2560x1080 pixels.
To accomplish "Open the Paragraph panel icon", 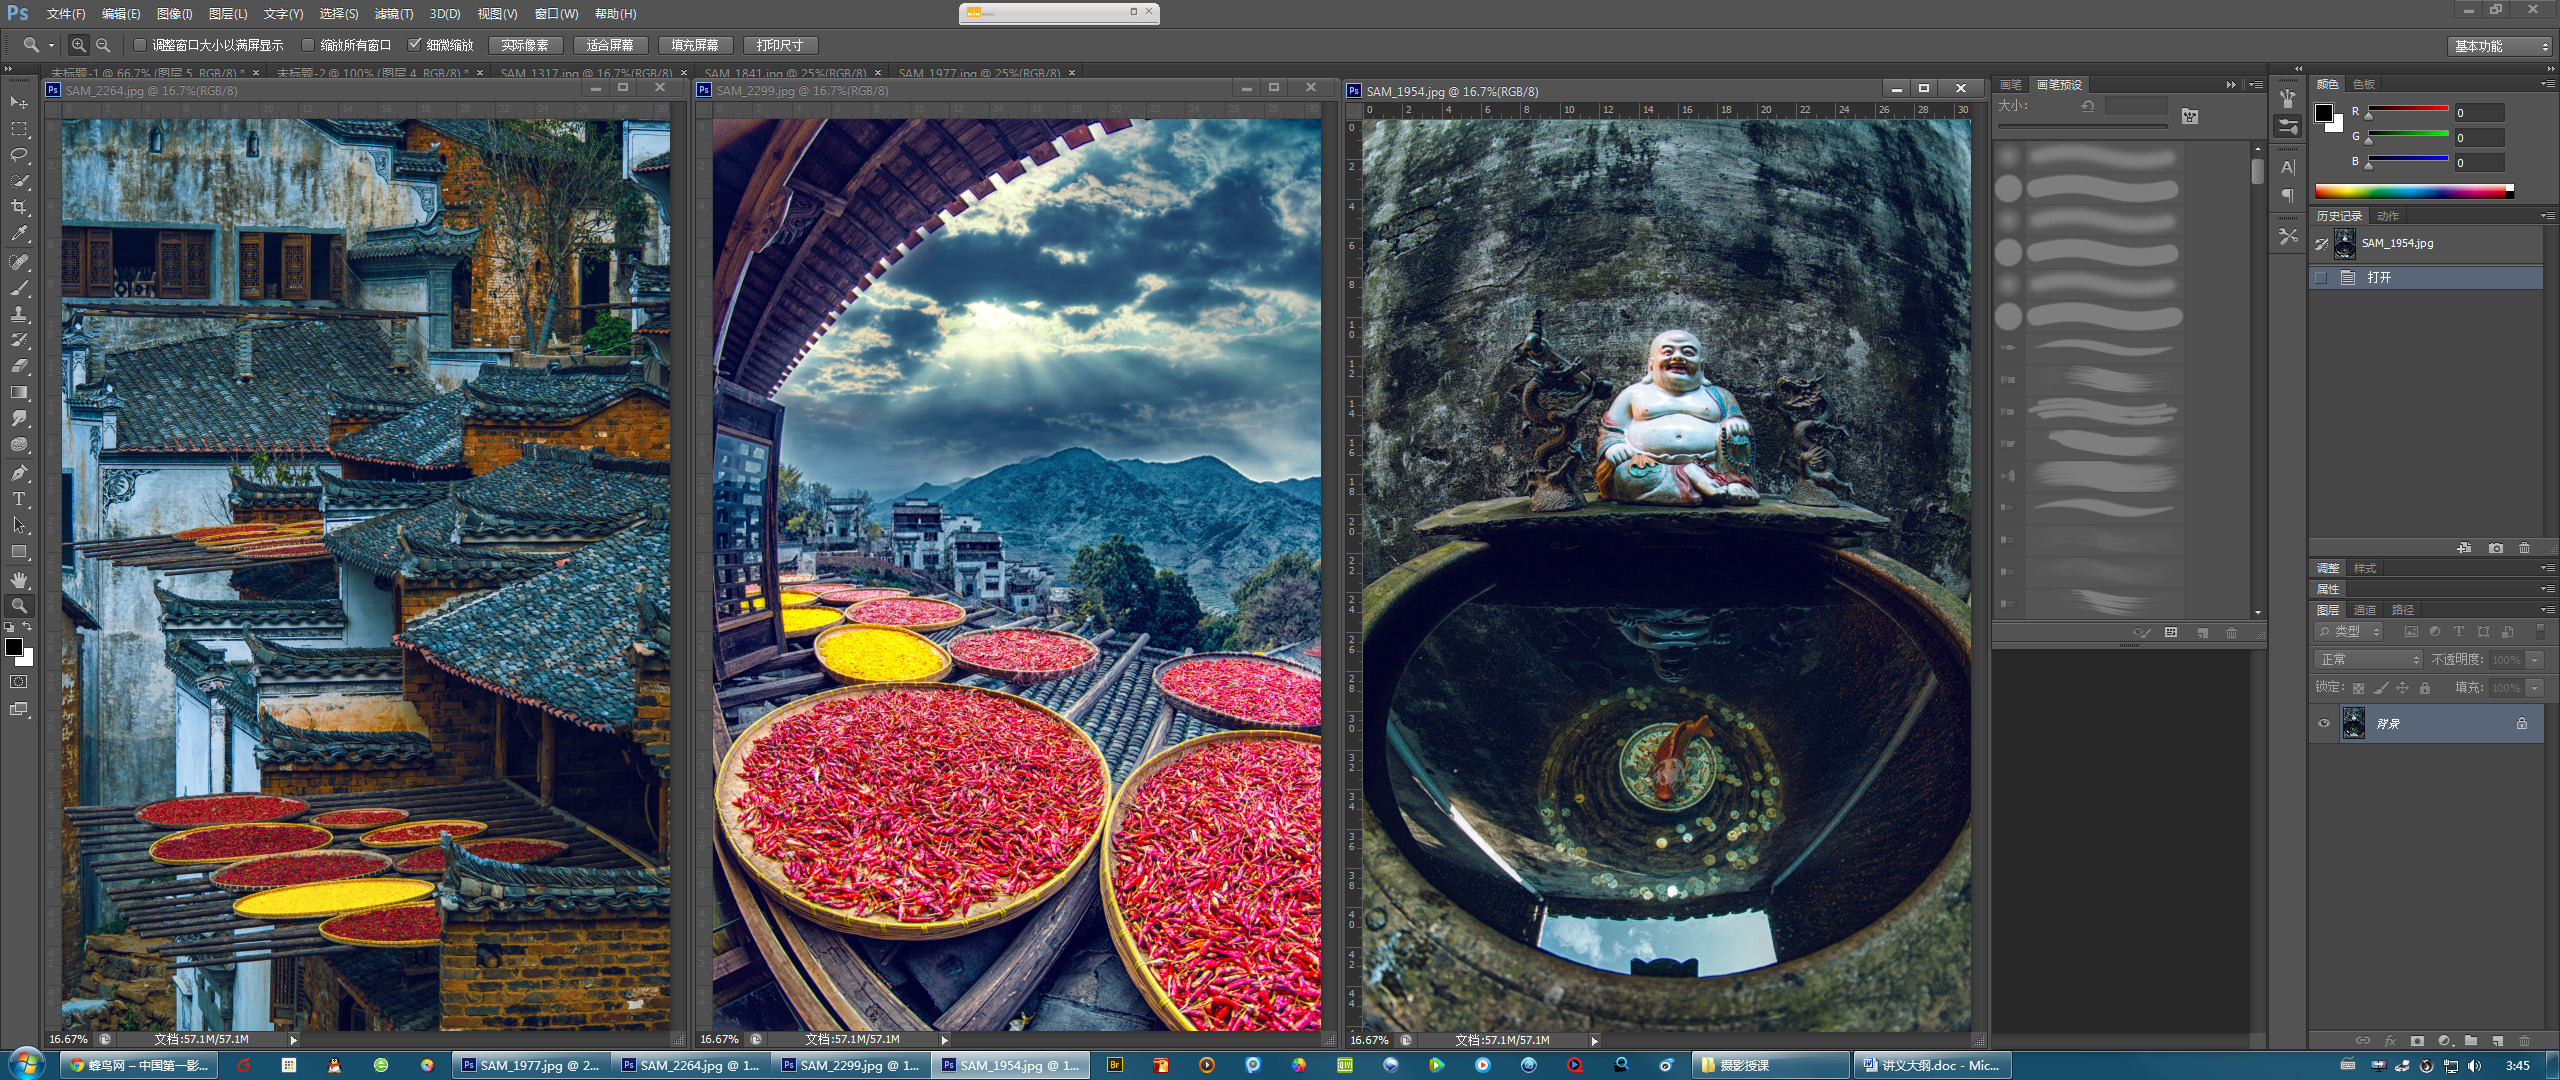I will 2288,195.
